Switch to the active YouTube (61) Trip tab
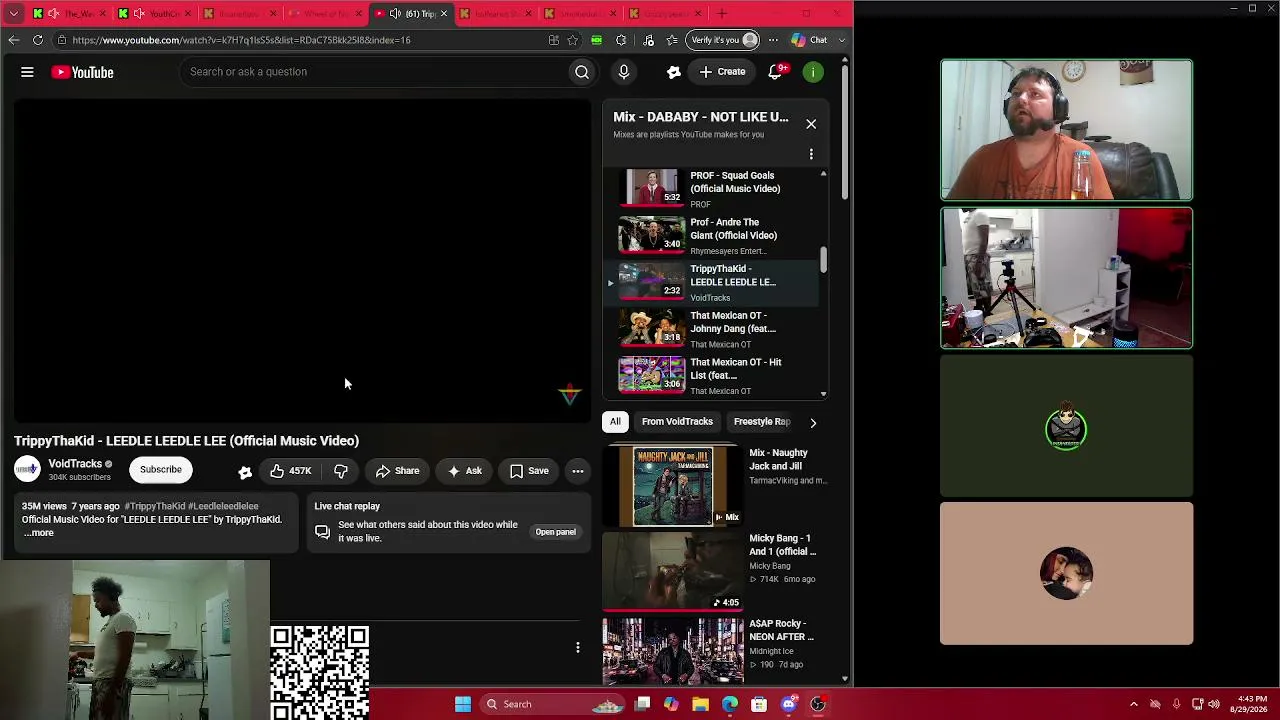Image resolution: width=1280 pixels, height=720 pixels. click(411, 13)
